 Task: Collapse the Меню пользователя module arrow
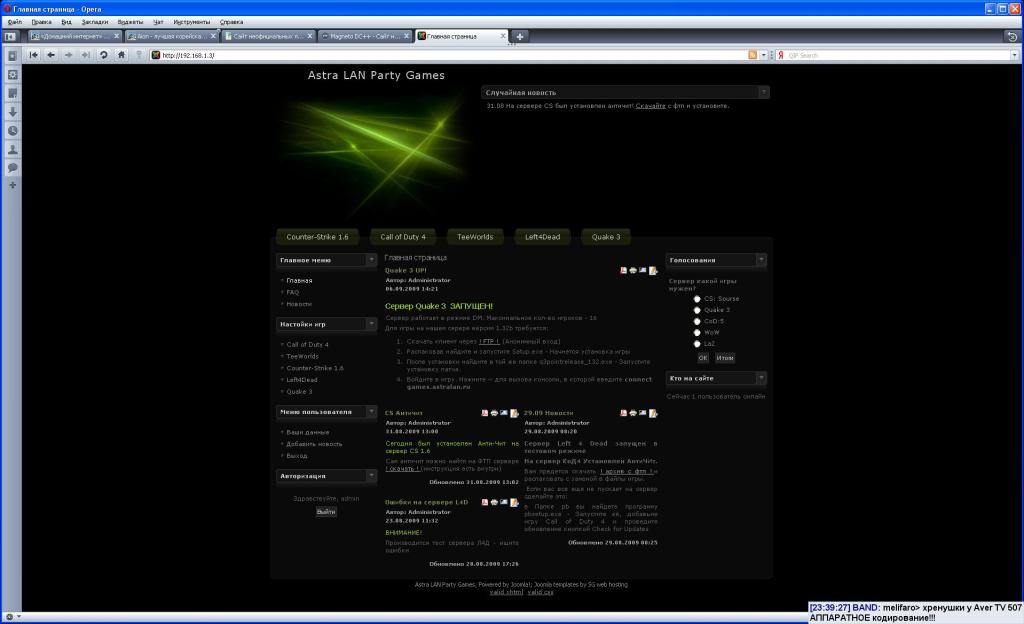[x=372, y=412]
